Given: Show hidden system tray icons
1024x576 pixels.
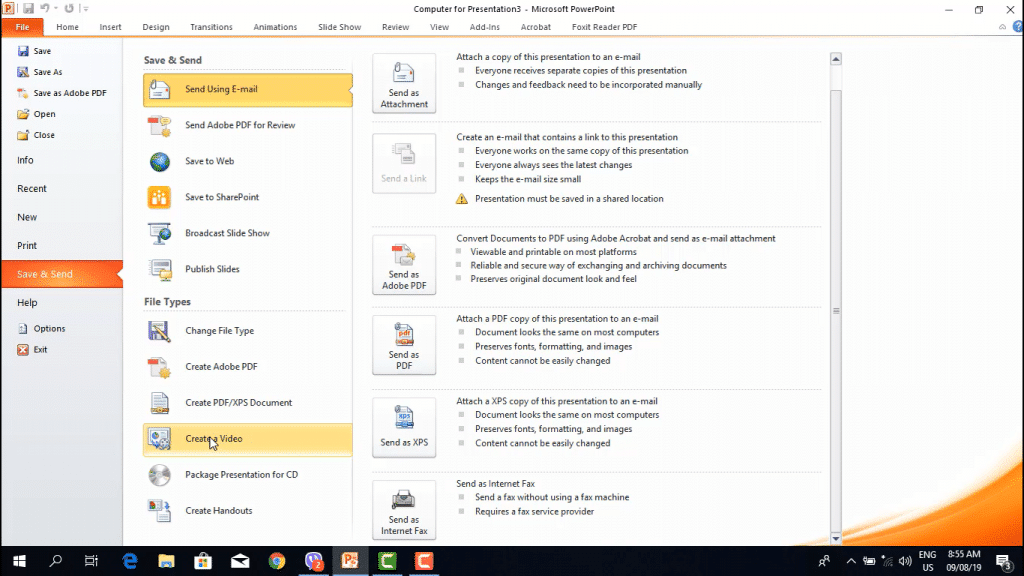Looking at the screenshot, I should pos(851,561).
